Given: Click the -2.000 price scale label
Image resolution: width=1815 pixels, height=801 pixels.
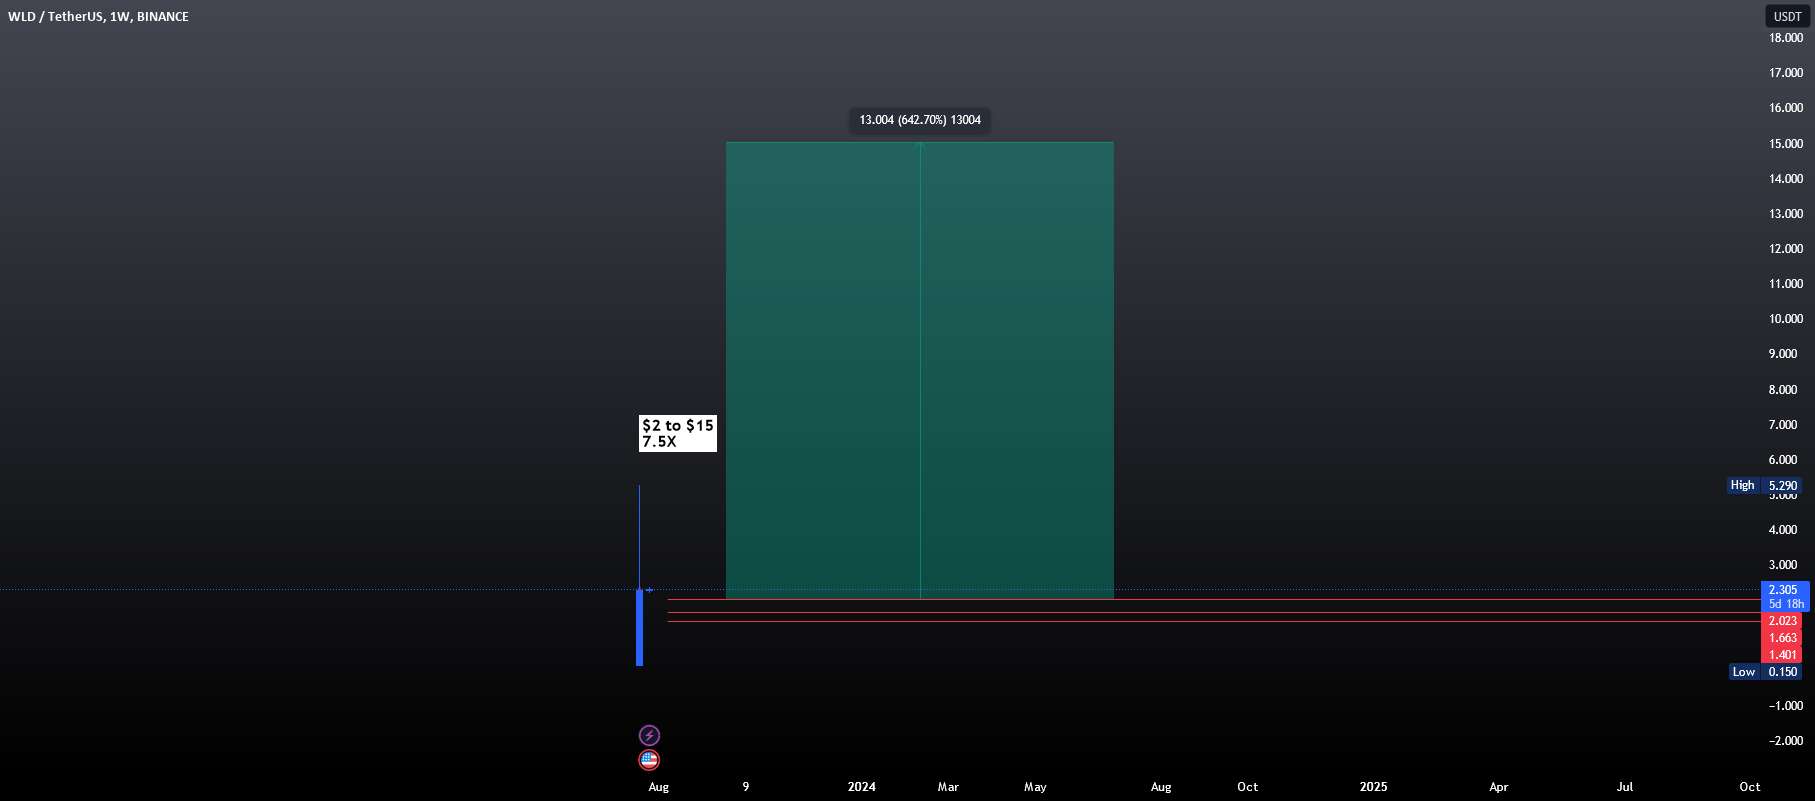Looking at the screenshot, I should 1786,741.
